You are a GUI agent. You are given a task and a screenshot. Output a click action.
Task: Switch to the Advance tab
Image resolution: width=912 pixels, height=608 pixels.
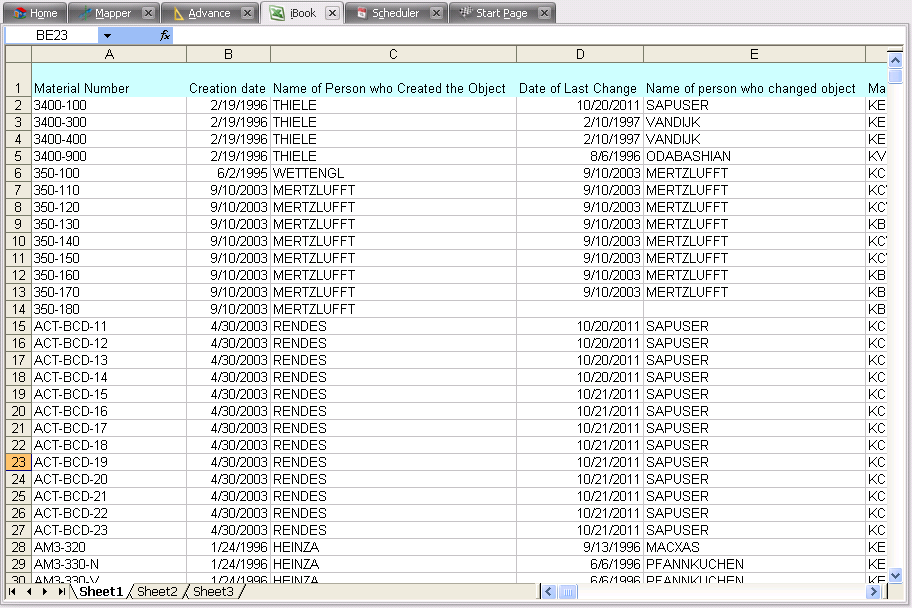click(x=200, y=13)
